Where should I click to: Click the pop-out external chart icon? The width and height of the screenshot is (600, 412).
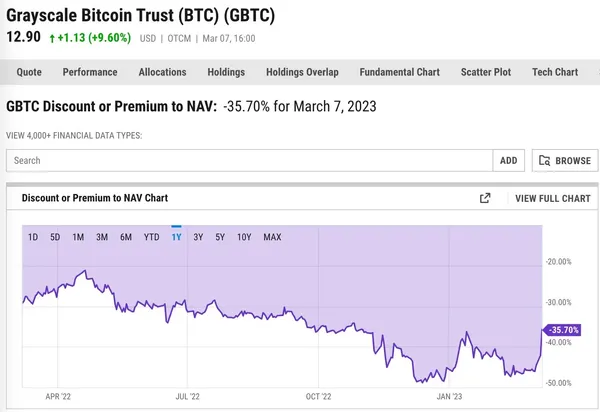point(485,198)
